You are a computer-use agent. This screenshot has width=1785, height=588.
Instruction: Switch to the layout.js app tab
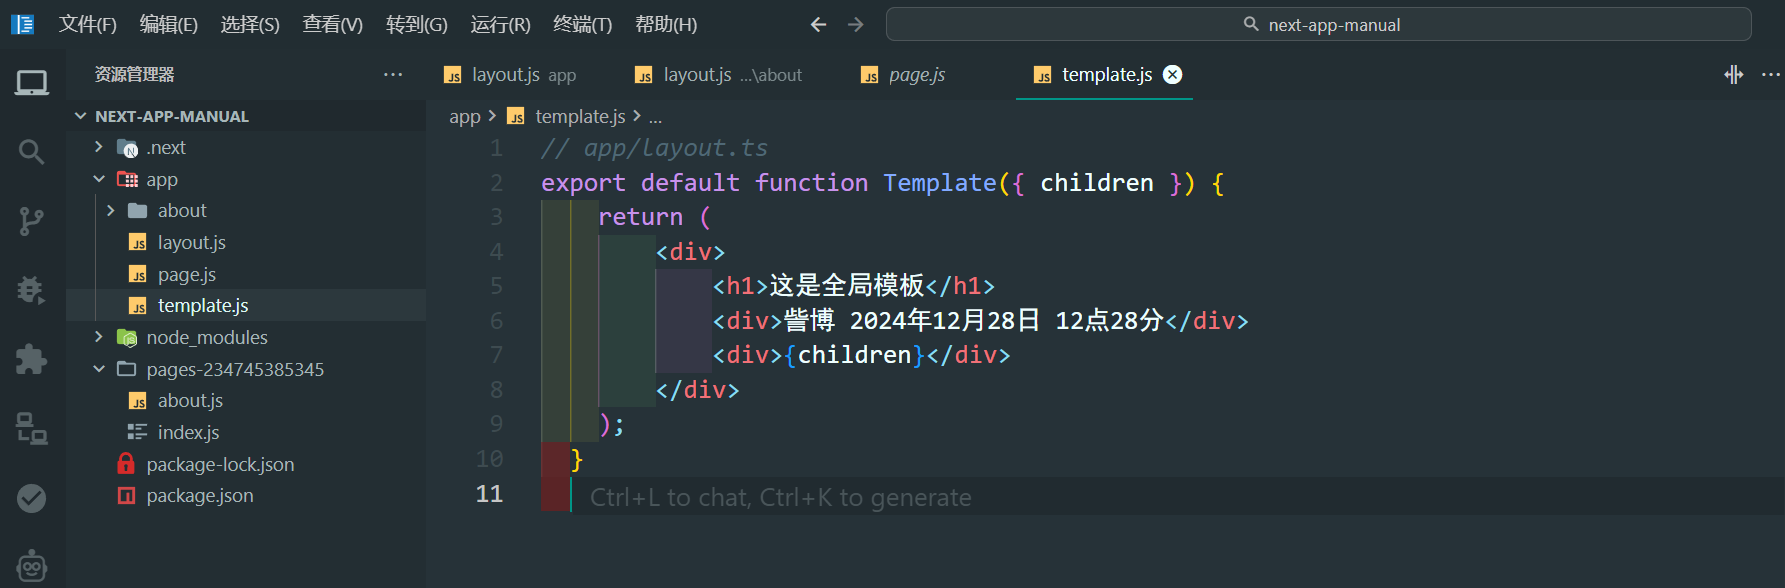tap(523, 75)
